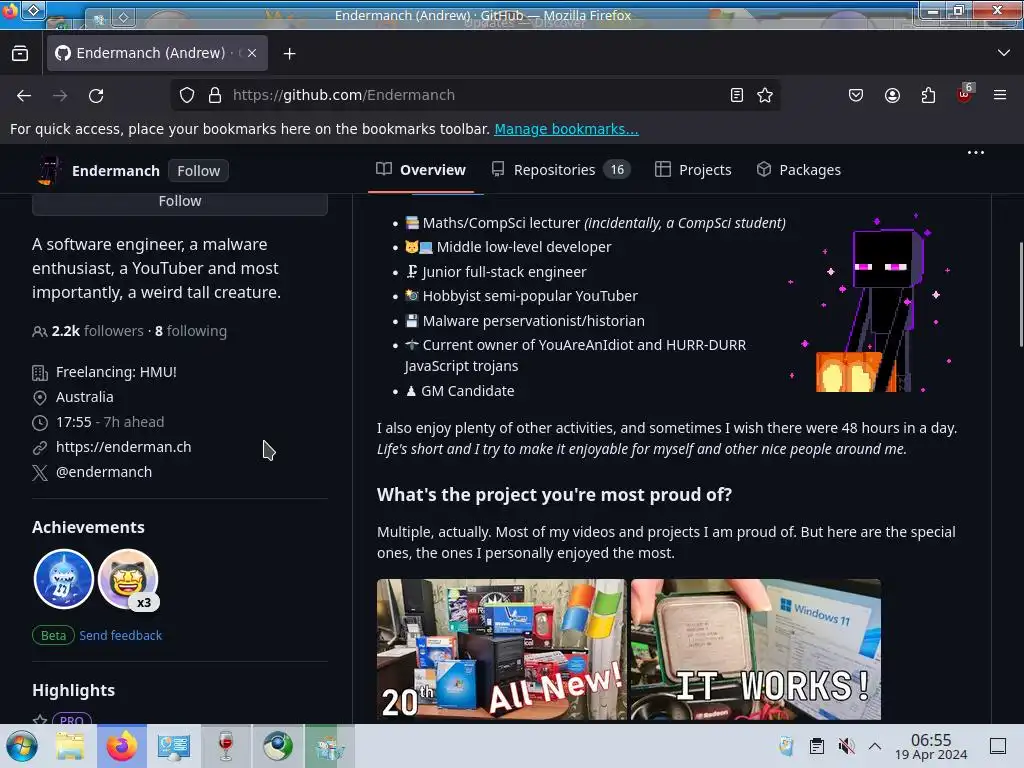1024x768 pixels.
Task: Click the shark achievement badge
Action: [x=63, y=579]
